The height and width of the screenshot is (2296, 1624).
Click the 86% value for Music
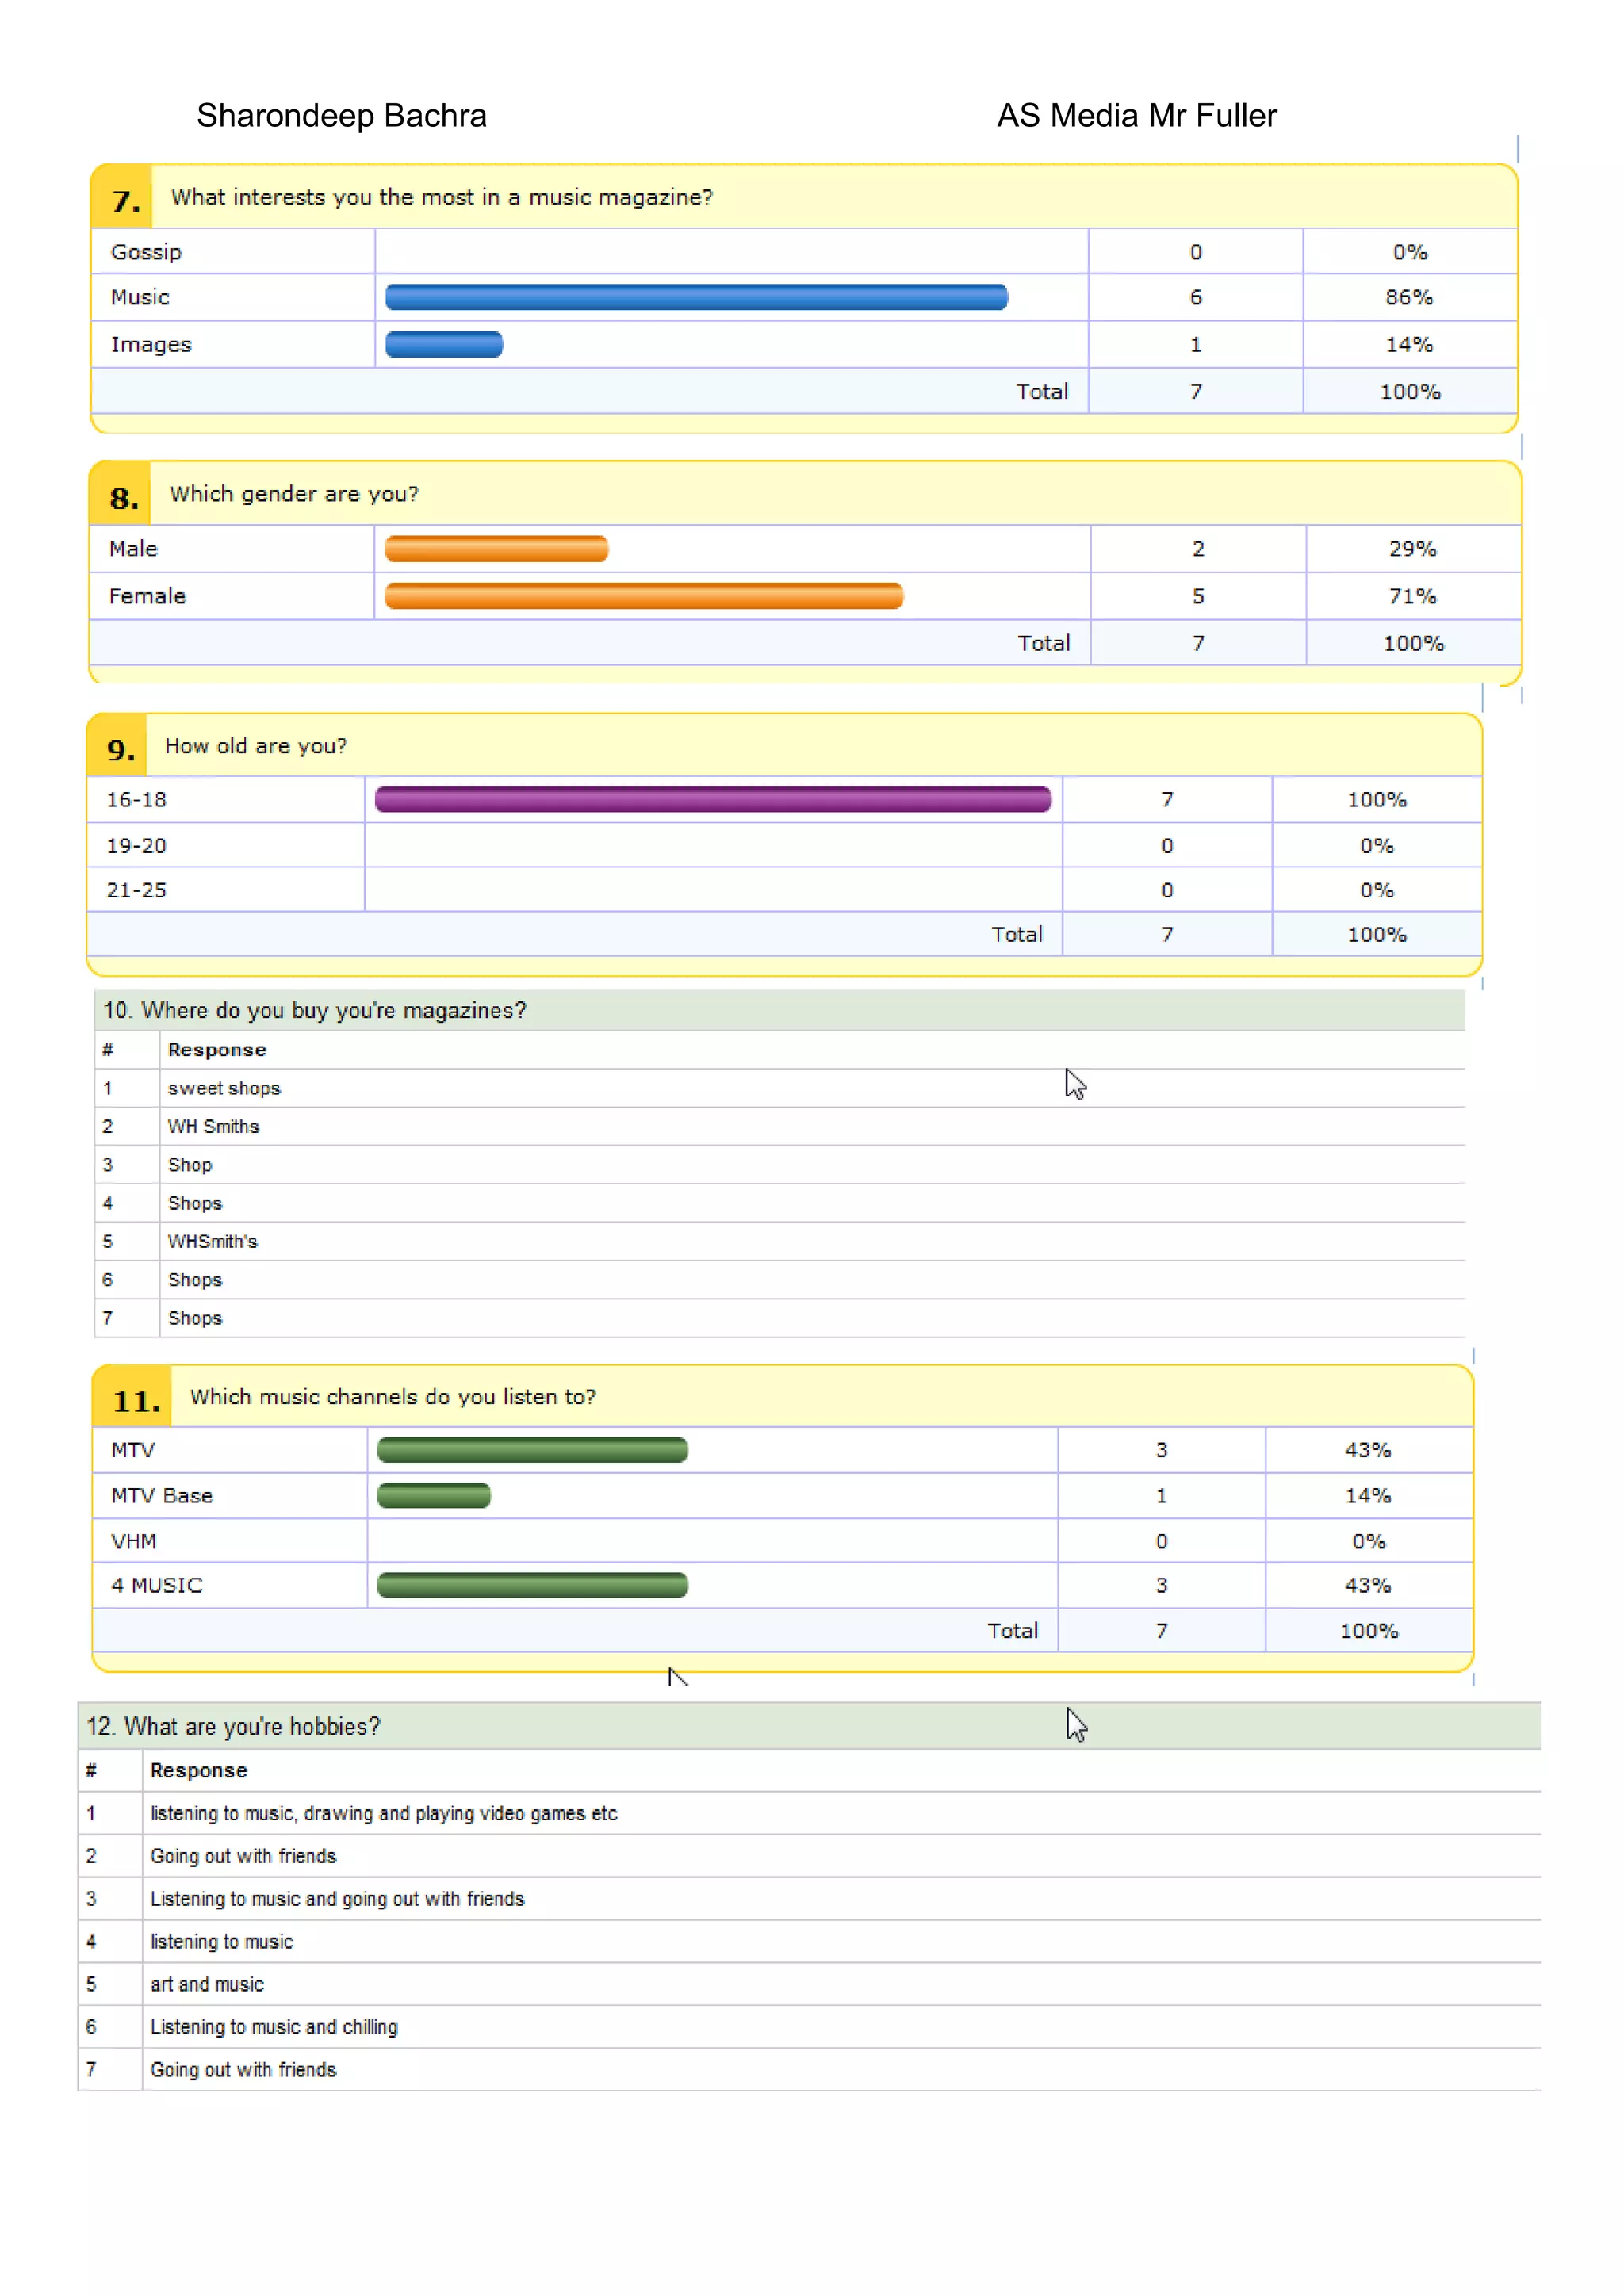pos(1408,298)
